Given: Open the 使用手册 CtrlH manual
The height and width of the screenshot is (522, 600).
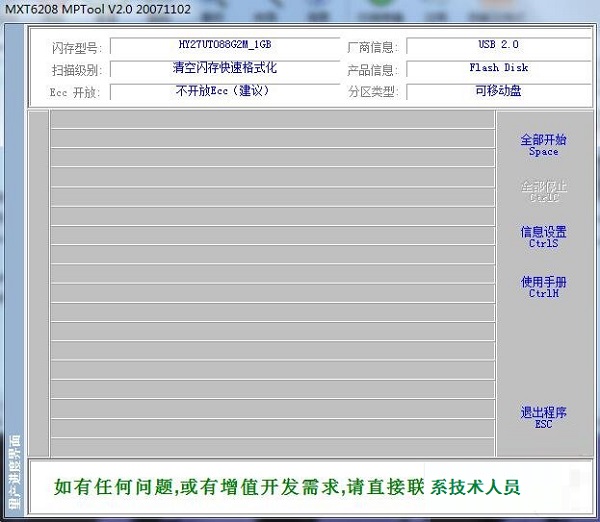Looking at the screenshot, I should coord(544,287).
